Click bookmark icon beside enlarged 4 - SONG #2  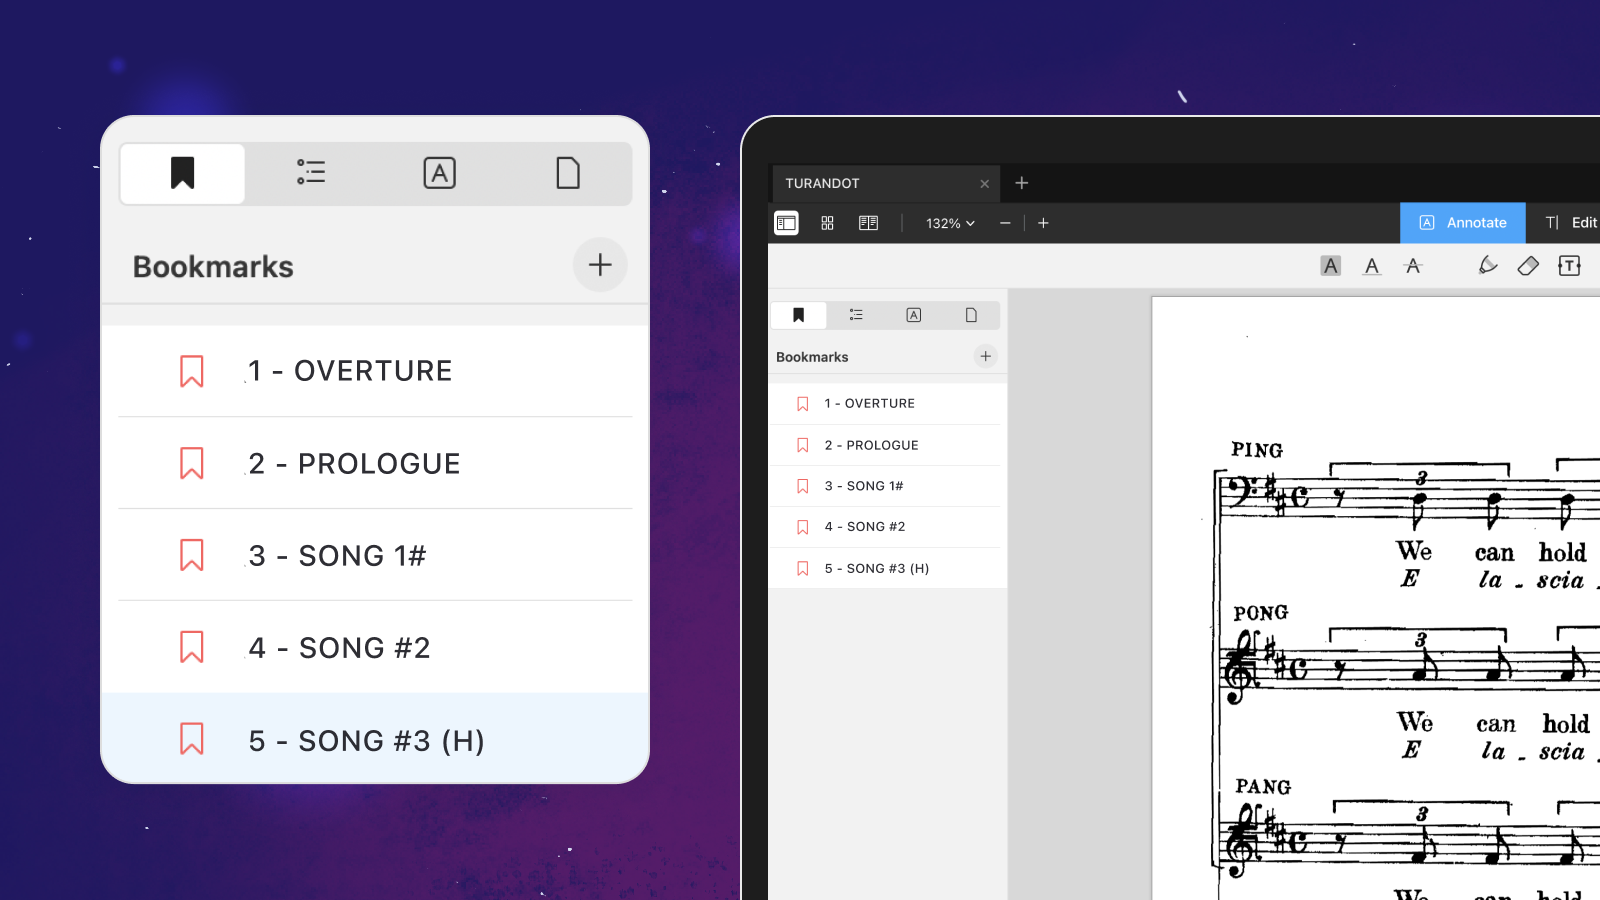(192, 647)
